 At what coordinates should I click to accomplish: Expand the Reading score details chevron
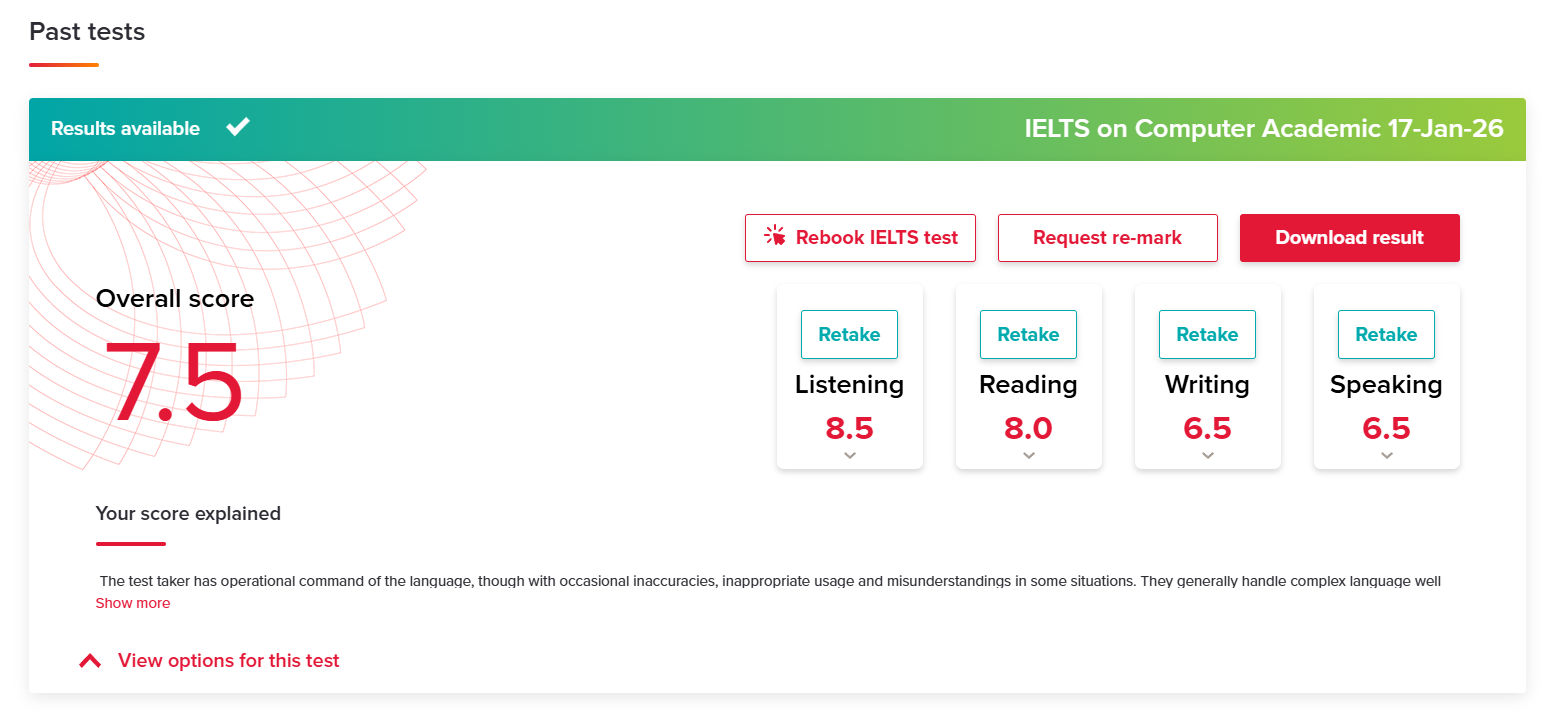pyautogui.click(x=1029, y=455)
